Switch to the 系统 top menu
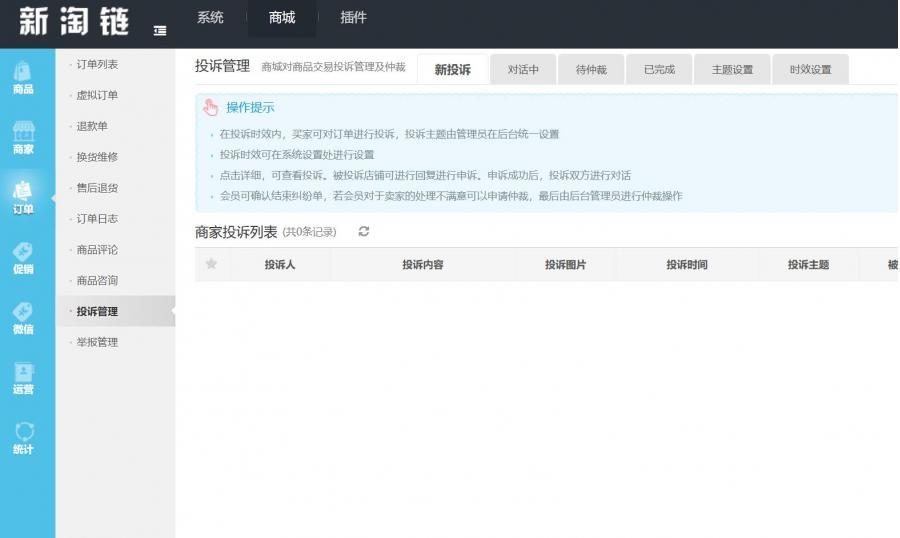Screen dimensions: 900x538 pos(210,18)
